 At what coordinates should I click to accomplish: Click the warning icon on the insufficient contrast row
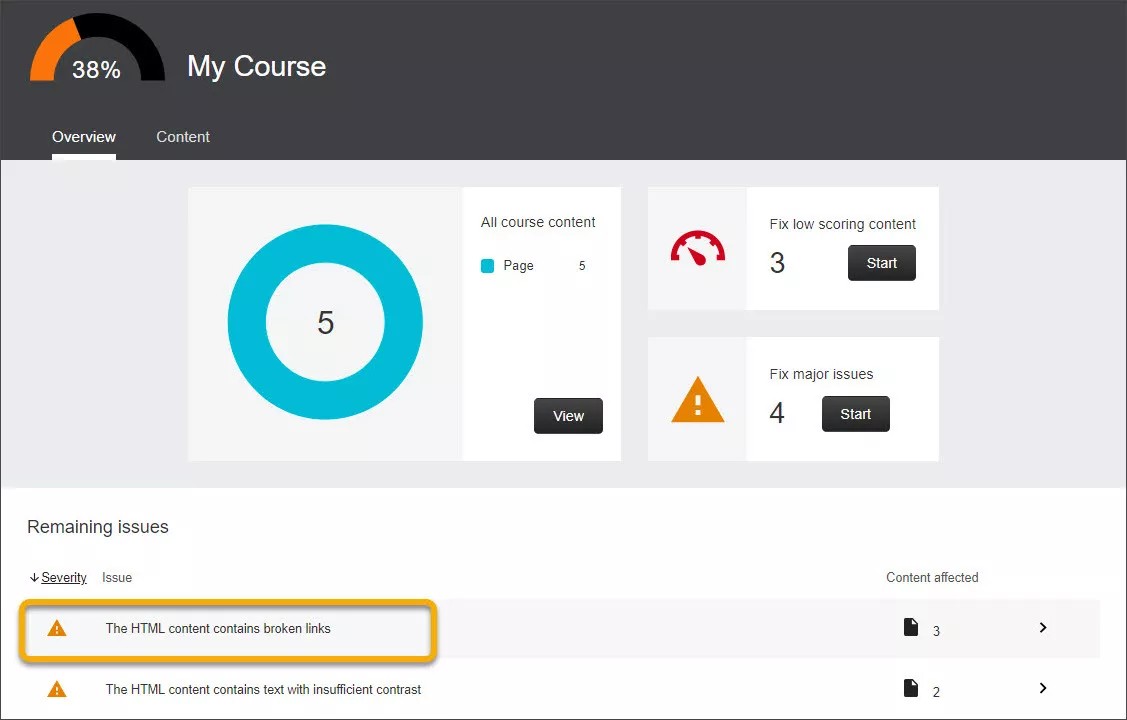pos(57,688)
